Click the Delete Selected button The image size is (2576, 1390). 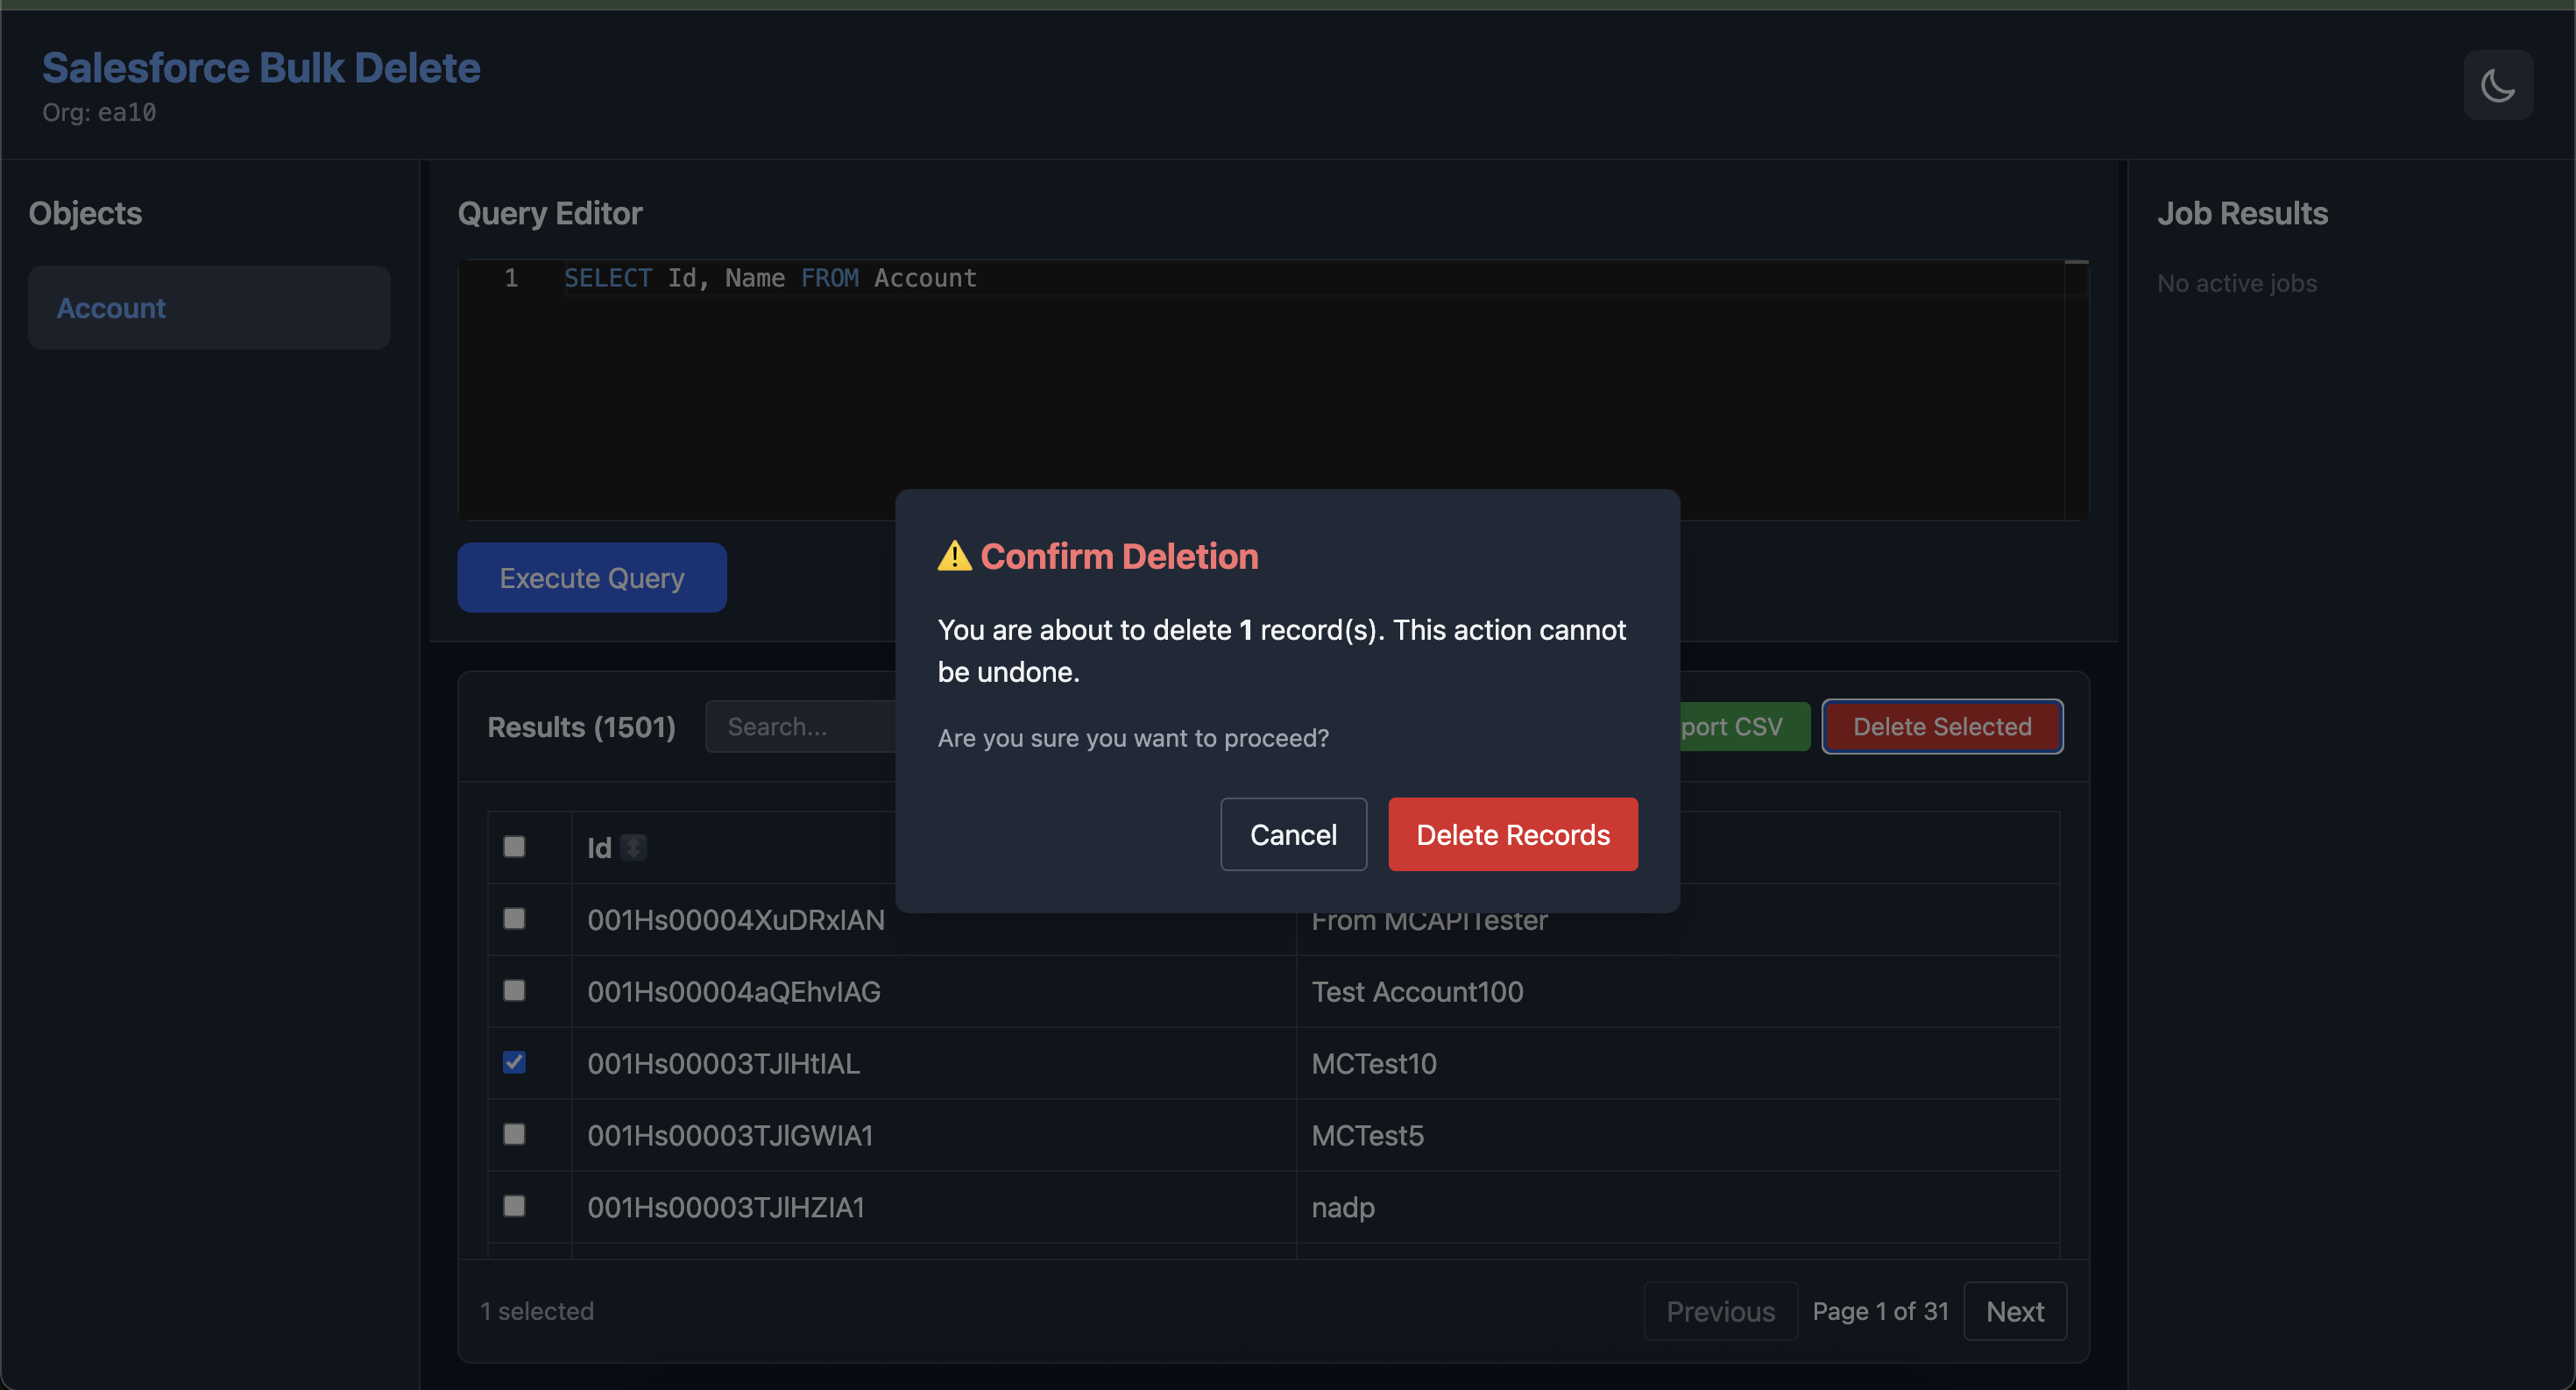pos(1941,726)
